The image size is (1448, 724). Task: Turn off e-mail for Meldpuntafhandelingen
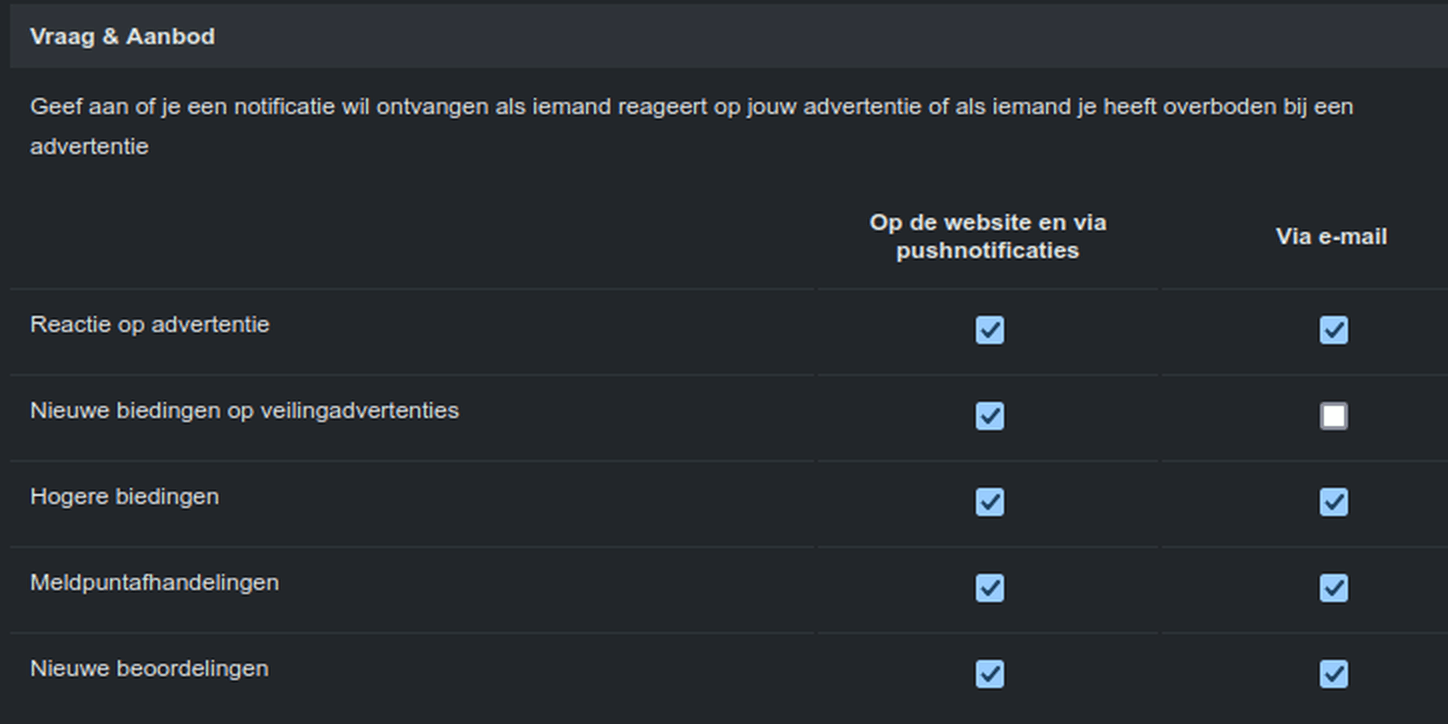(1333, 588)
